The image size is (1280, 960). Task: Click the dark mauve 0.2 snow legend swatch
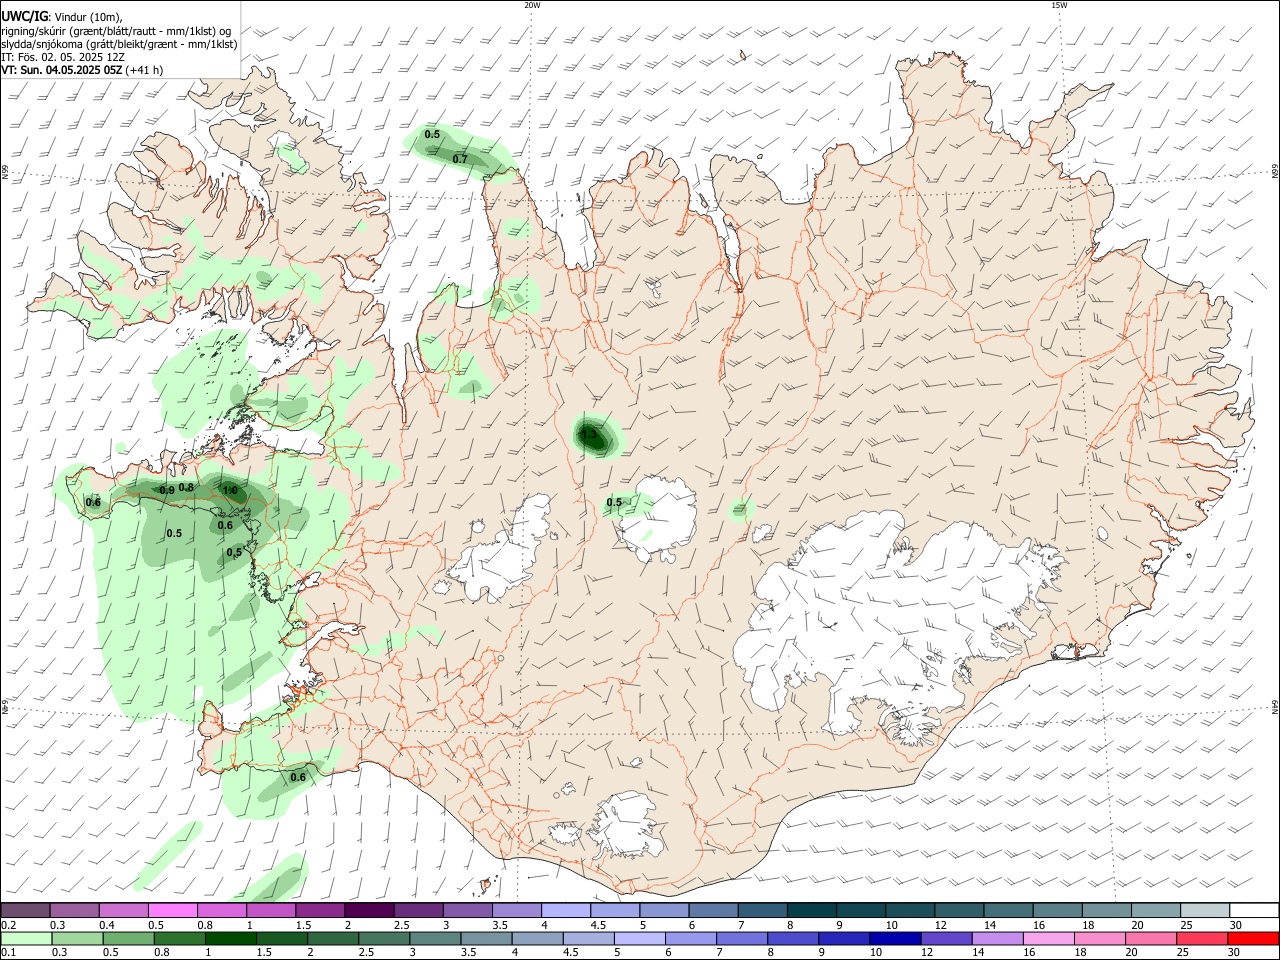click(25, 910)
